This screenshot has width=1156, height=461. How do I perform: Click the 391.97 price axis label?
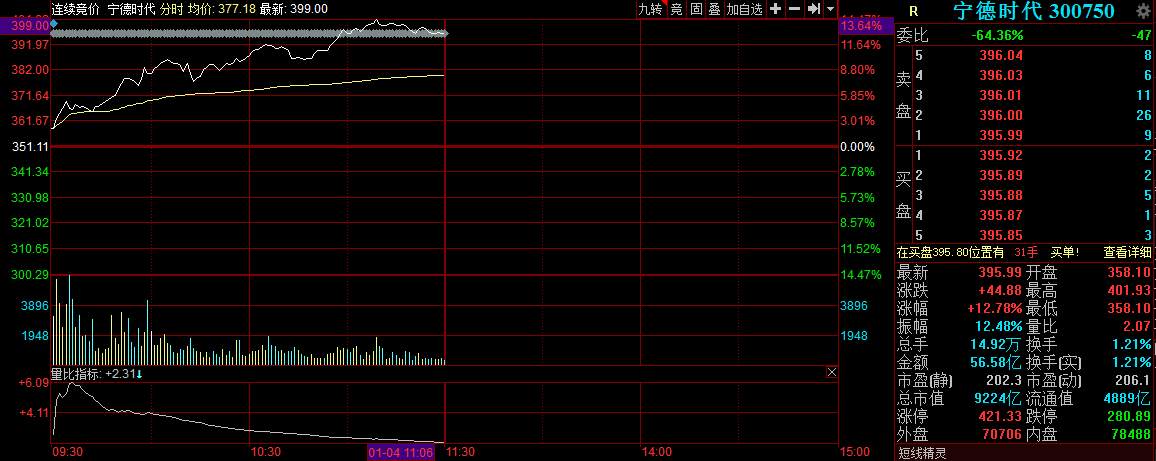click(x=31, y=45)
